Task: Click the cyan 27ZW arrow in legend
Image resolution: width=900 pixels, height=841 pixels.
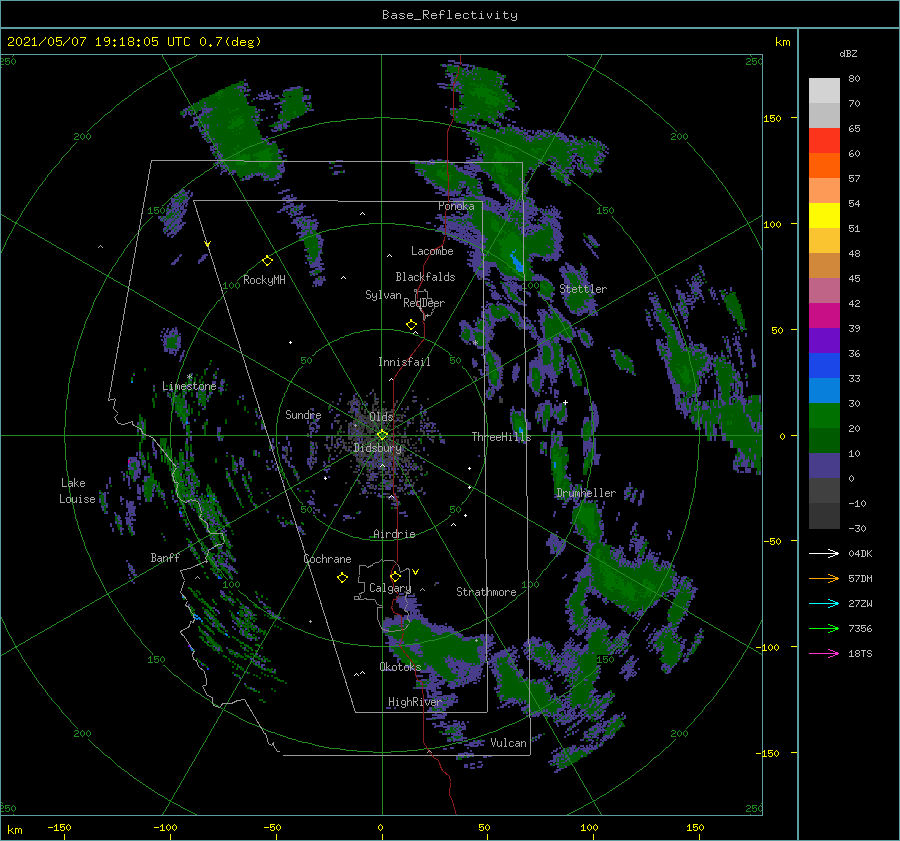Action: click(x=824, y=603)
